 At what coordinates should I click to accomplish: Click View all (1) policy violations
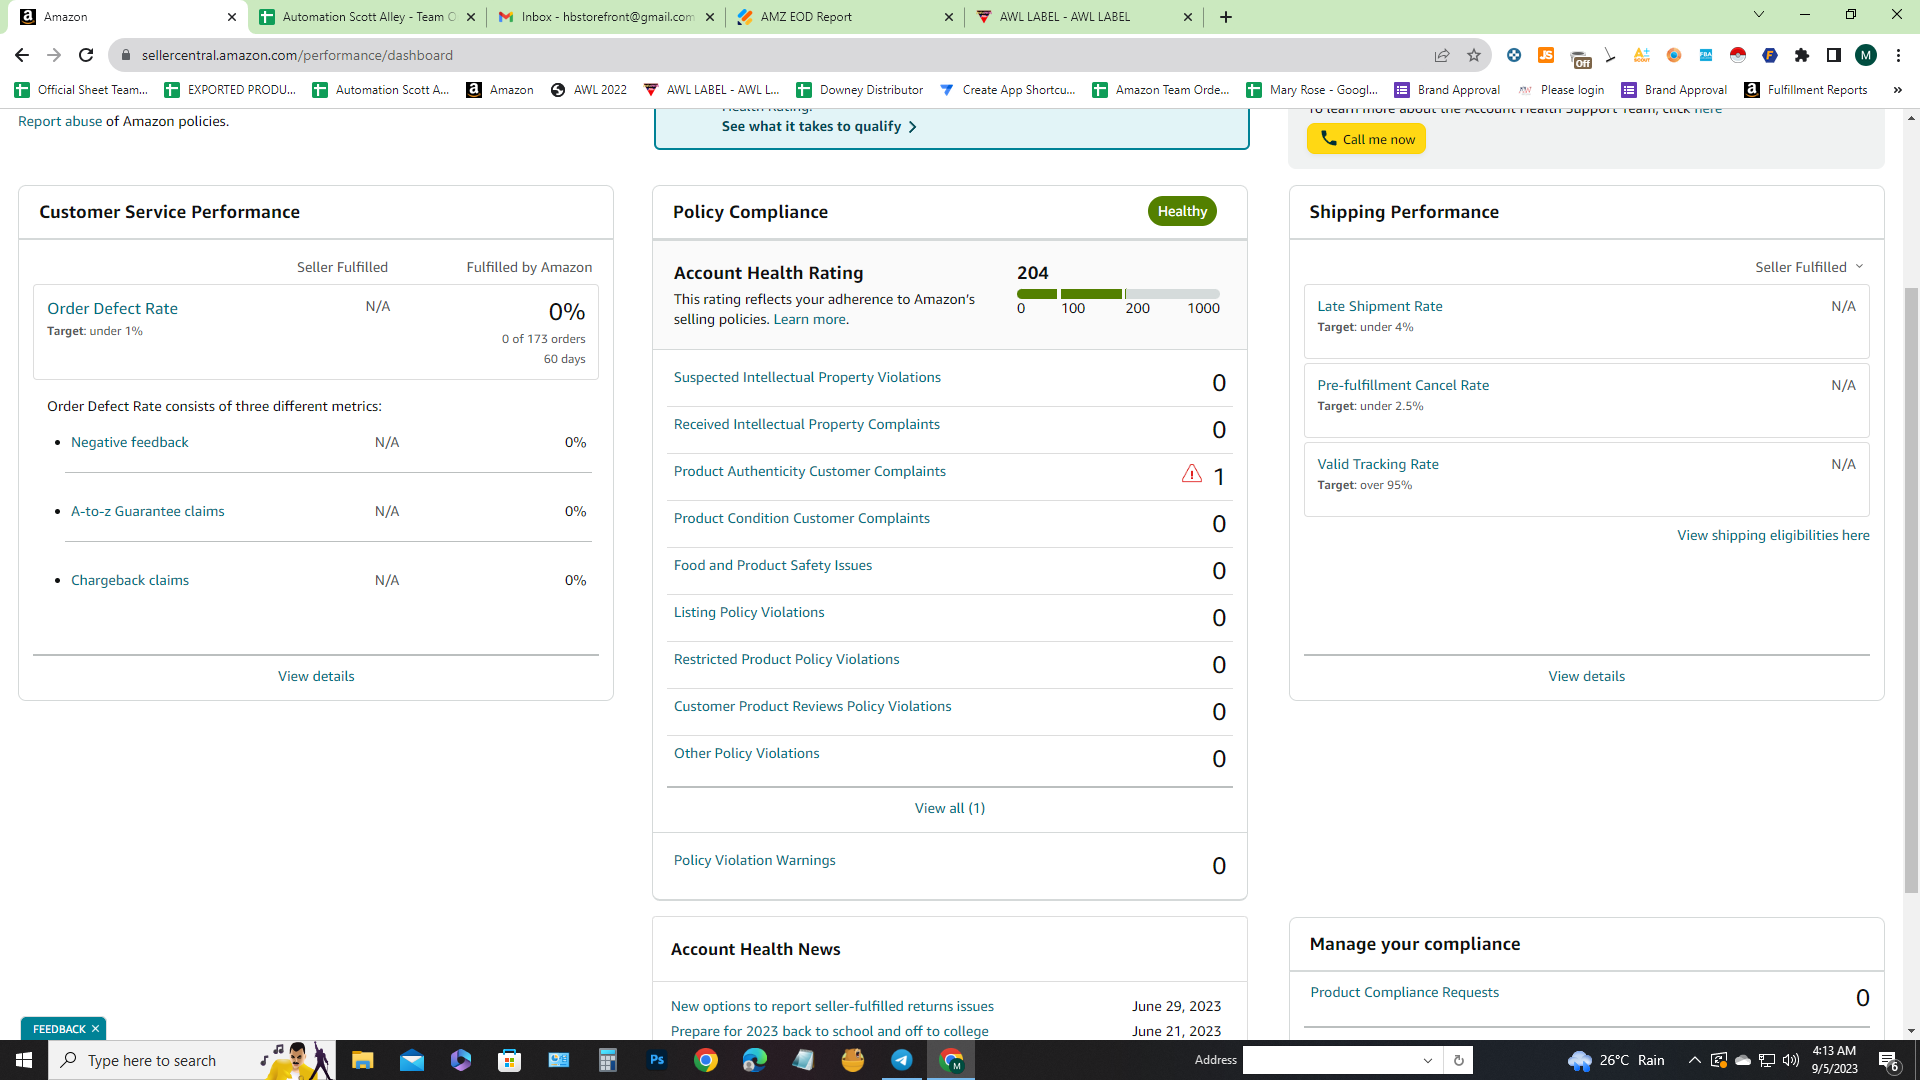pos(949,808)
